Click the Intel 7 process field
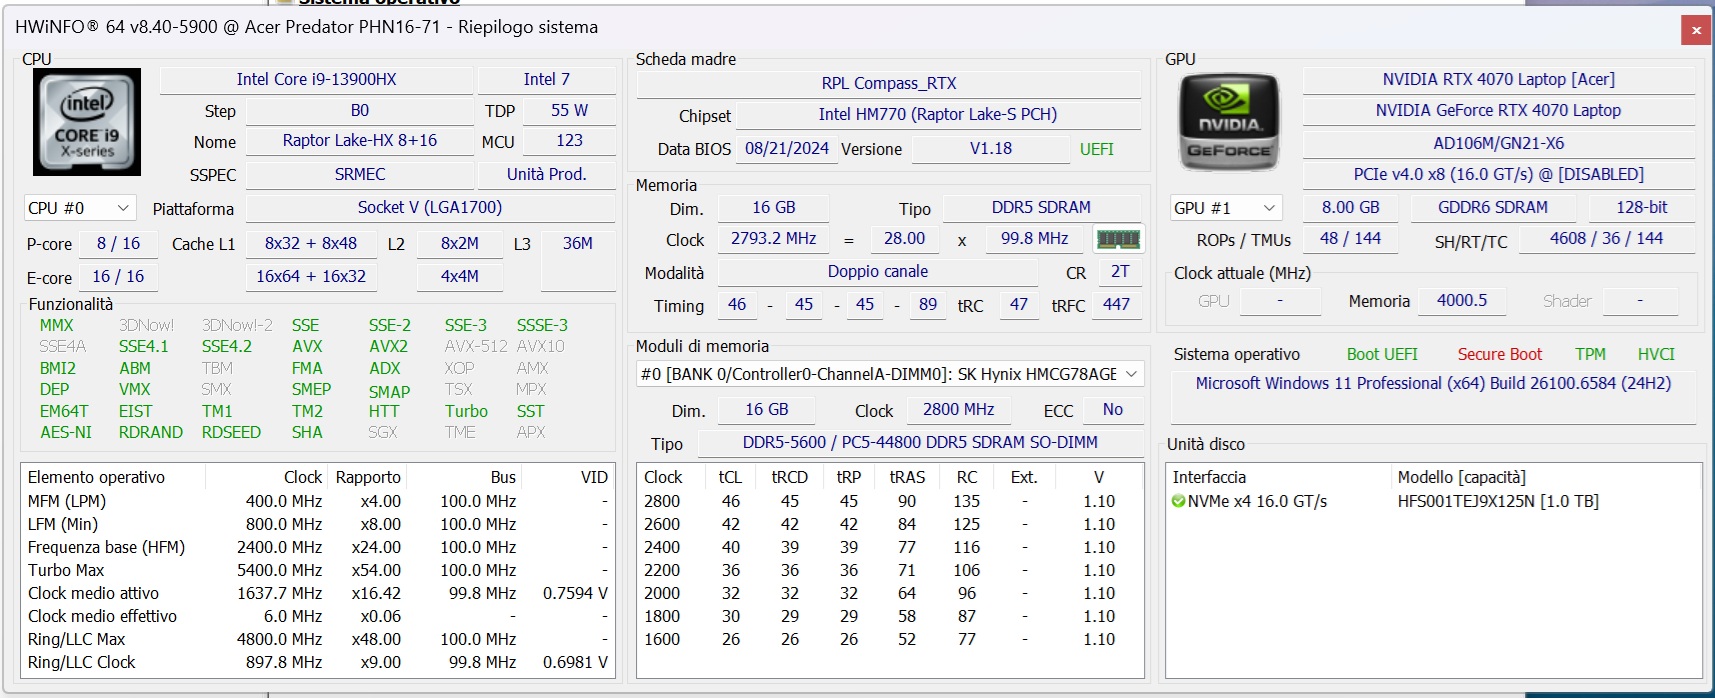 click(x=546, y=80)
